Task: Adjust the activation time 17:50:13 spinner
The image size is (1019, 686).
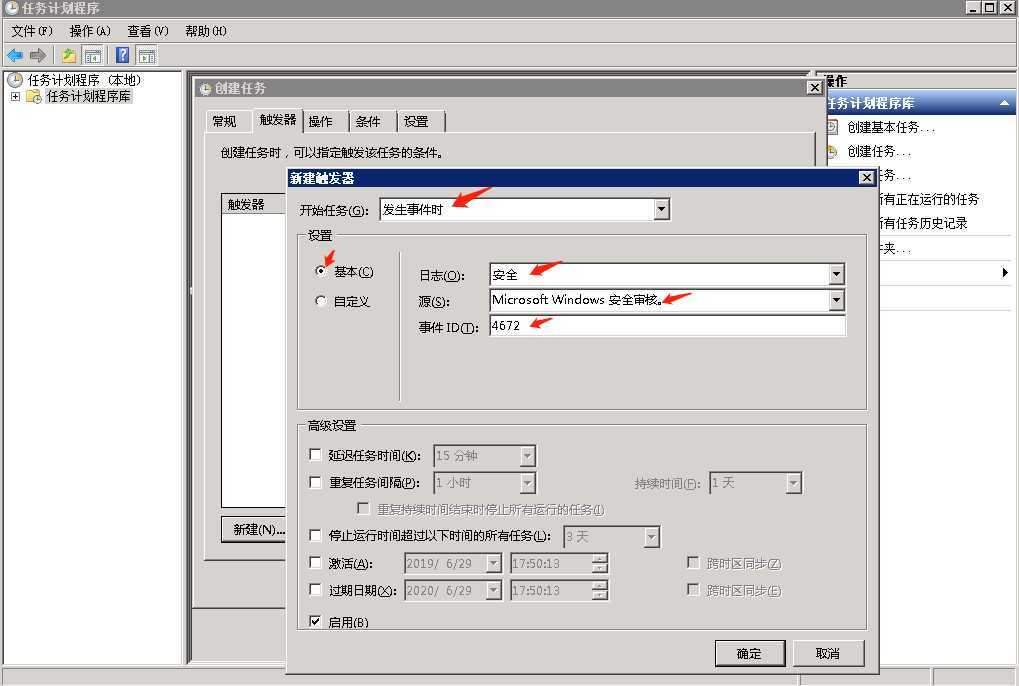Action: click(x=600, y=563)
